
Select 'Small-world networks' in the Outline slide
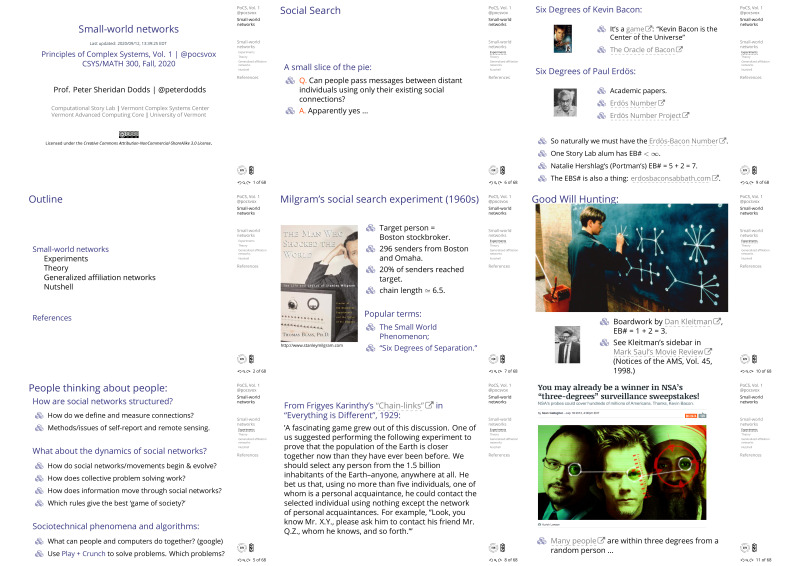(x=70, y=249)
